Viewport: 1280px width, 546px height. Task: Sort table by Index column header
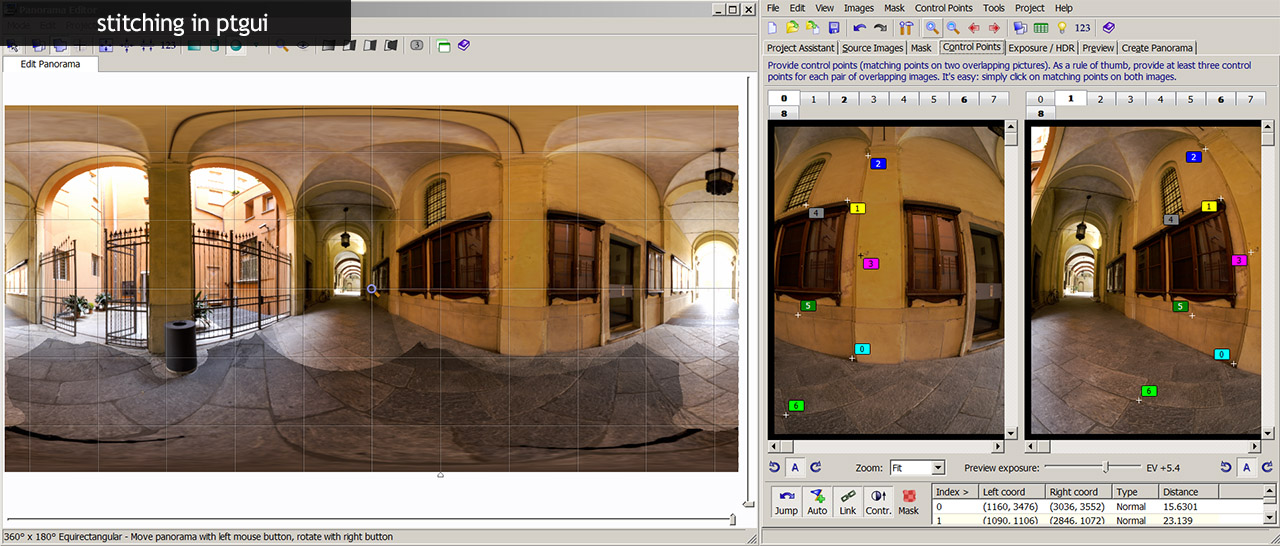pyautogui.click(x=955, y=492)
